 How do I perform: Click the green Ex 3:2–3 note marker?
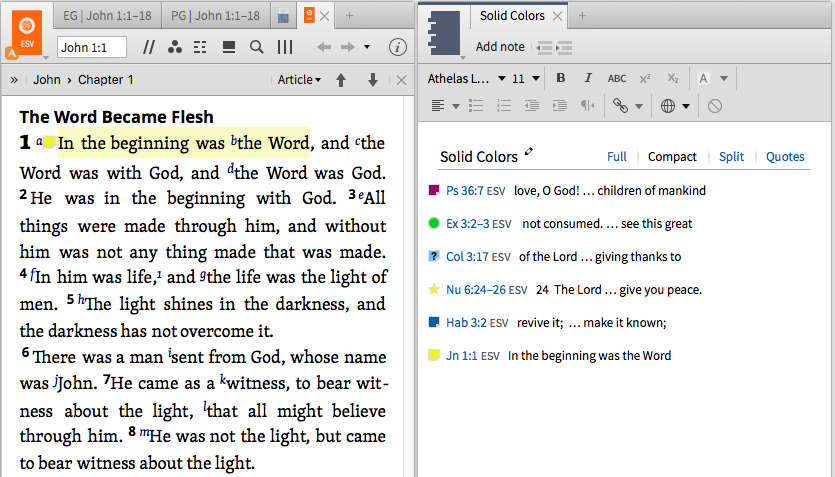(434, 223)
